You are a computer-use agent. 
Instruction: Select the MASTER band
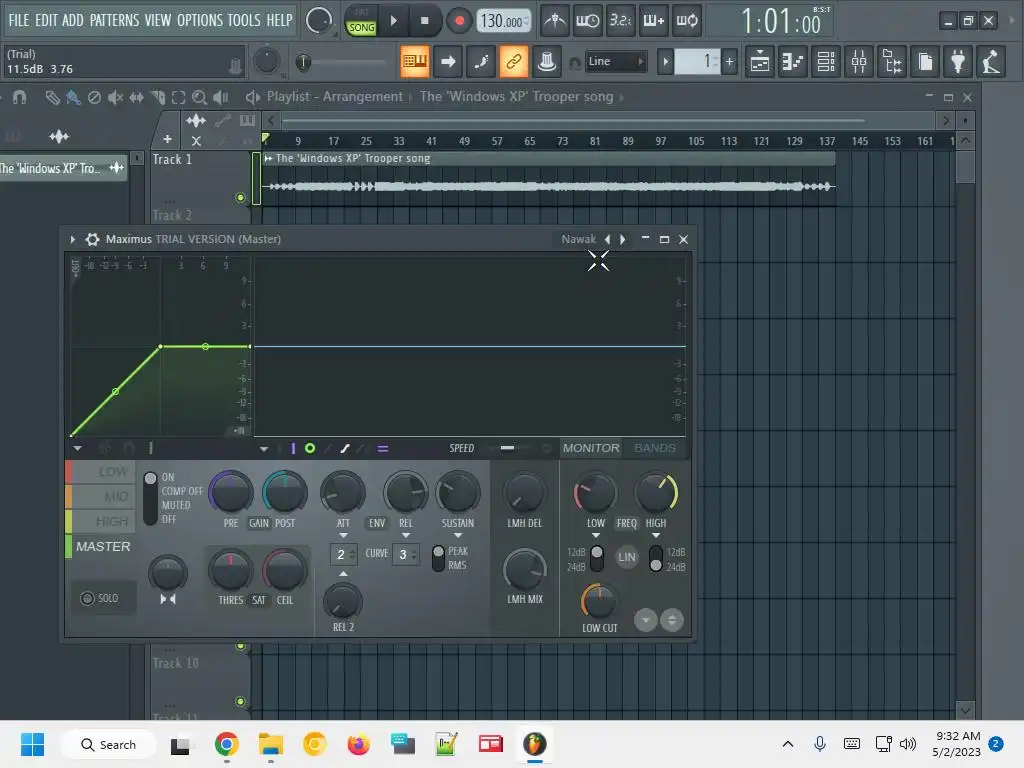pyautogui.click(x=101, y=547)
